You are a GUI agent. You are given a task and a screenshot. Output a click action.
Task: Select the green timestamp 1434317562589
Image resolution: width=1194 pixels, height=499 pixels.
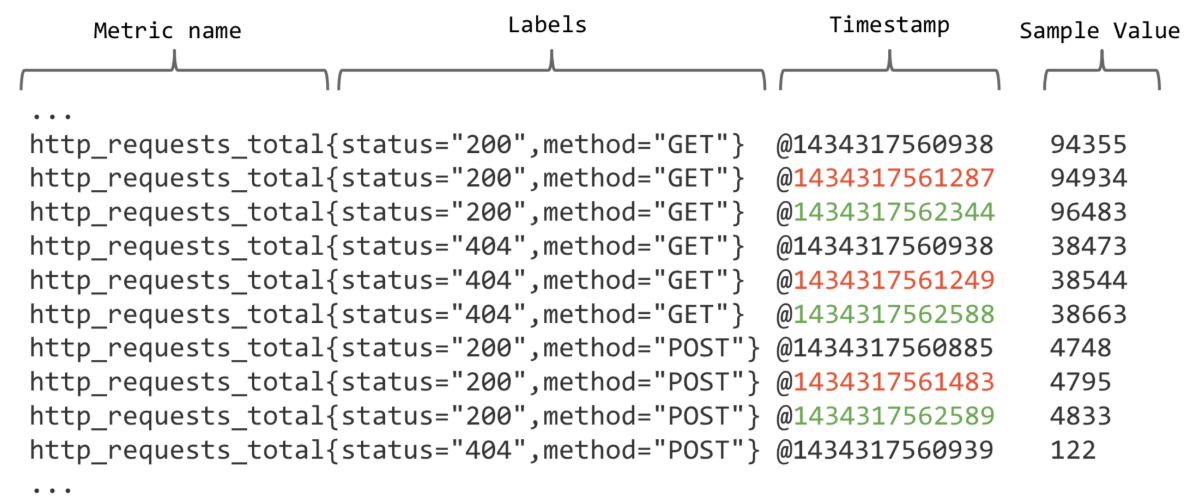point(894,417)
